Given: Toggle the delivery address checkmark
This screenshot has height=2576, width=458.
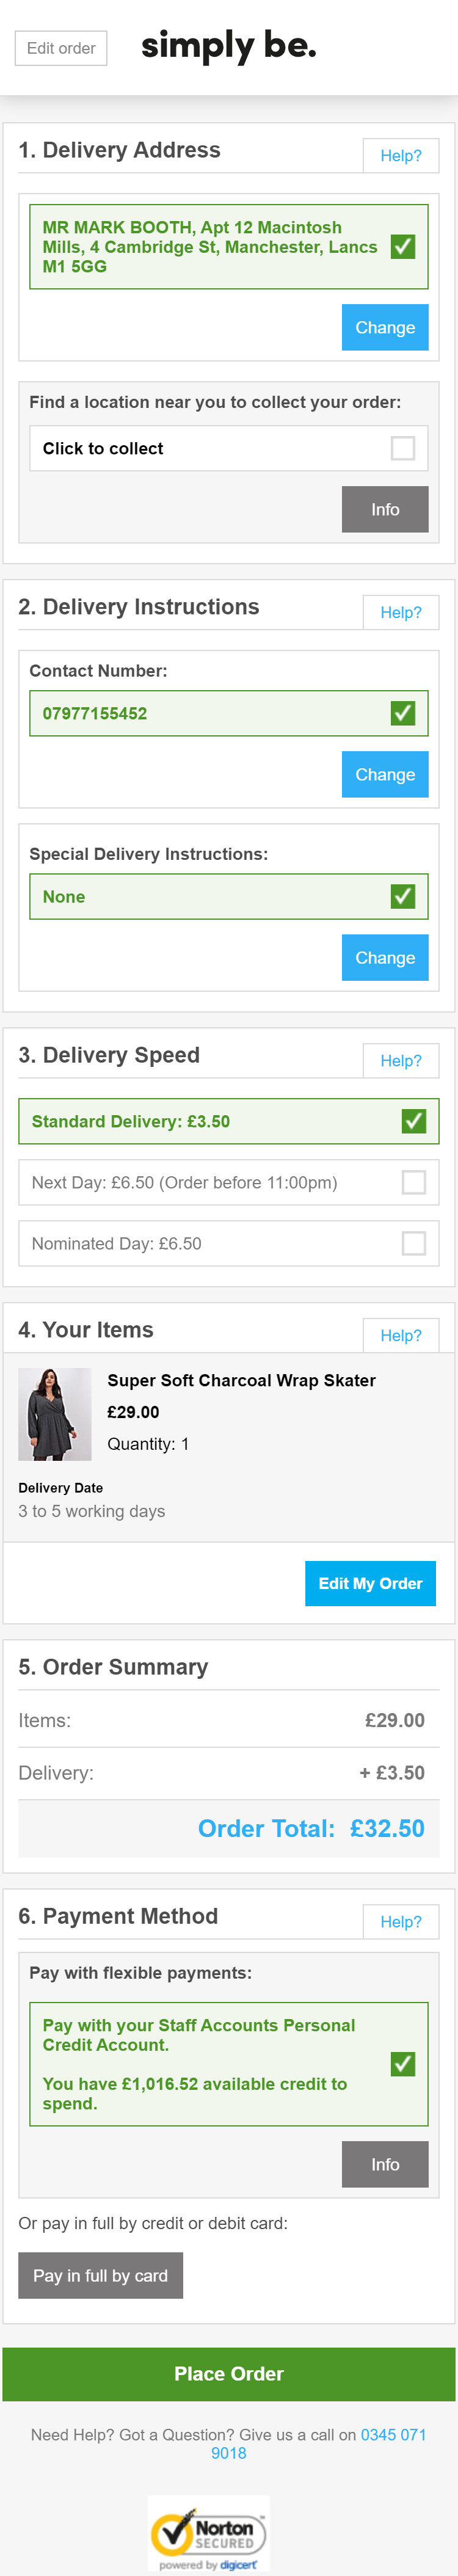Looking at the screenshot, I should click(402, 247).
